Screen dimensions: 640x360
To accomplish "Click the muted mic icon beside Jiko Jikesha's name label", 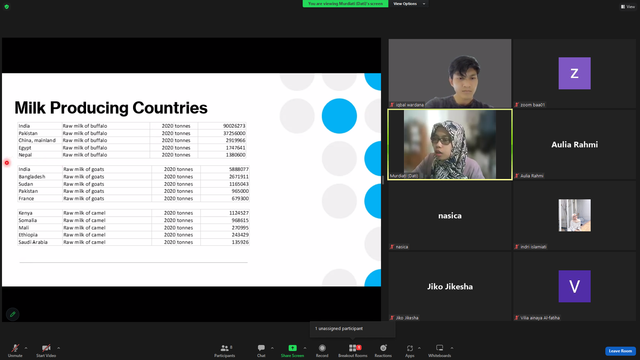I will pos(392,318).
